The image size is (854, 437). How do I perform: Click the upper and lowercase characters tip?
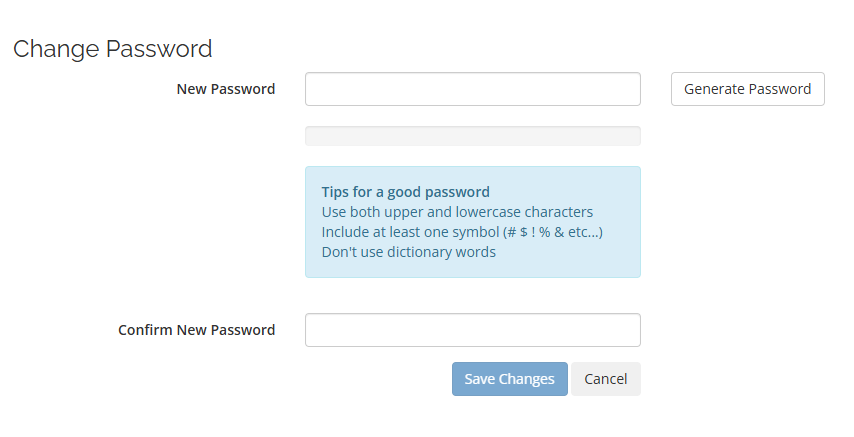pyautogui.click(x=457, y=212)
